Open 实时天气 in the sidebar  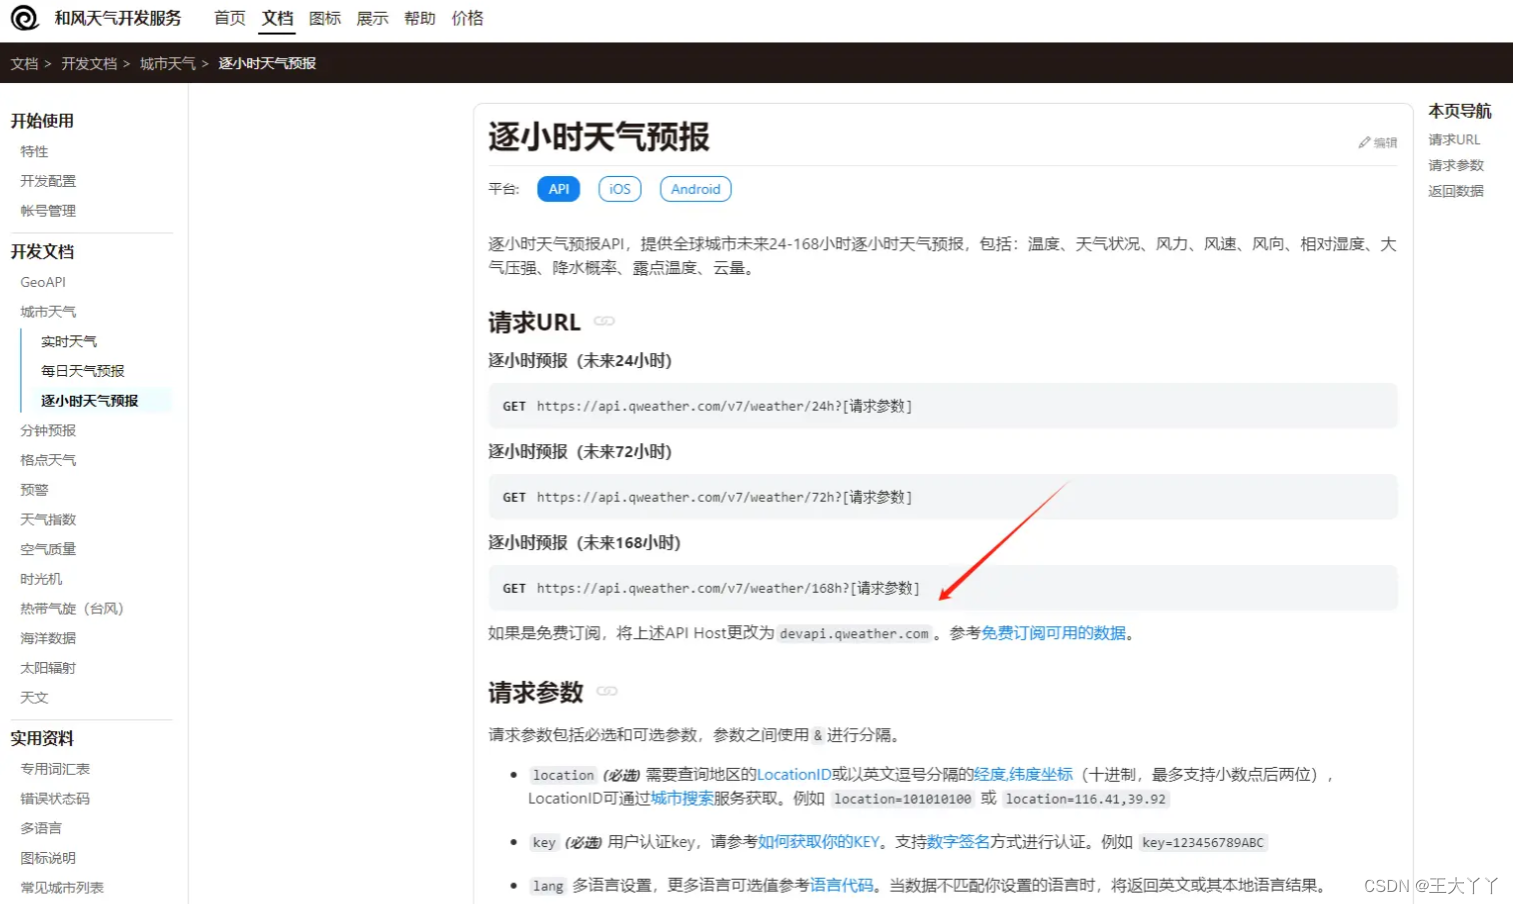click(x=69, y=341)
